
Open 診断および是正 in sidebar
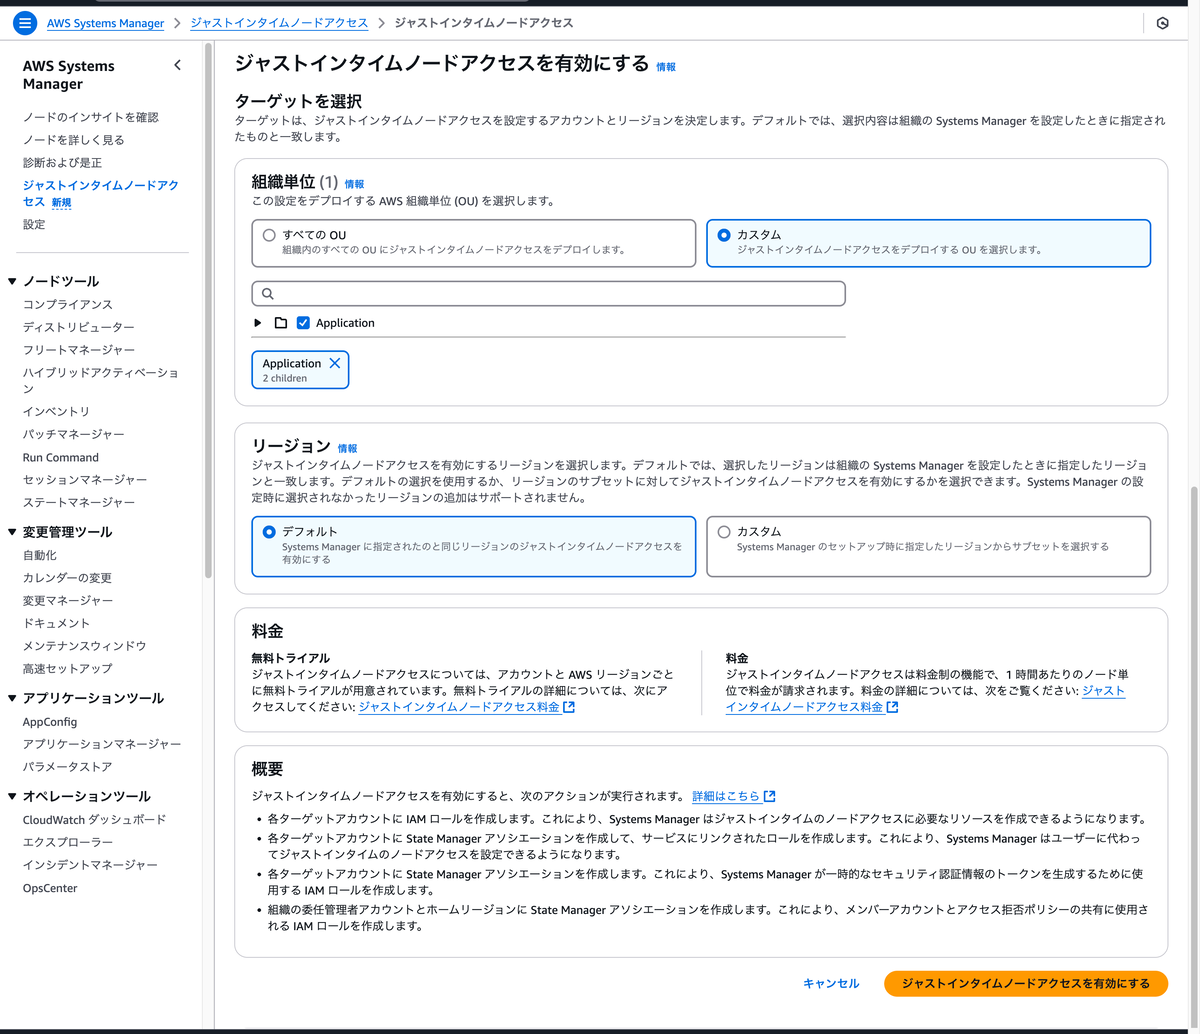(62, 162)
